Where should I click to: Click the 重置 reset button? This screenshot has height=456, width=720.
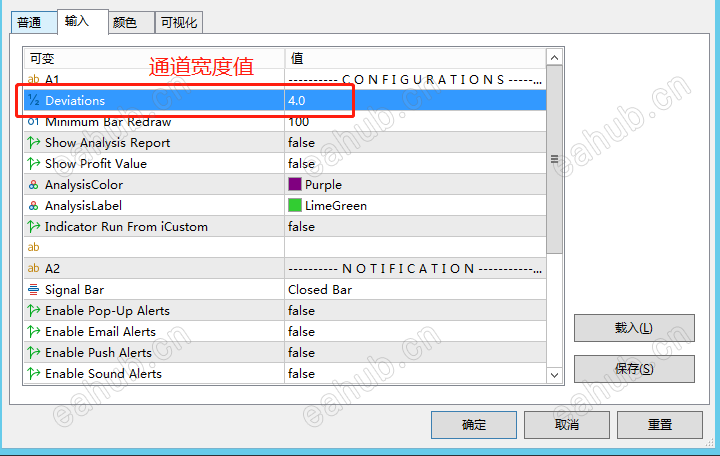point(660,425)
